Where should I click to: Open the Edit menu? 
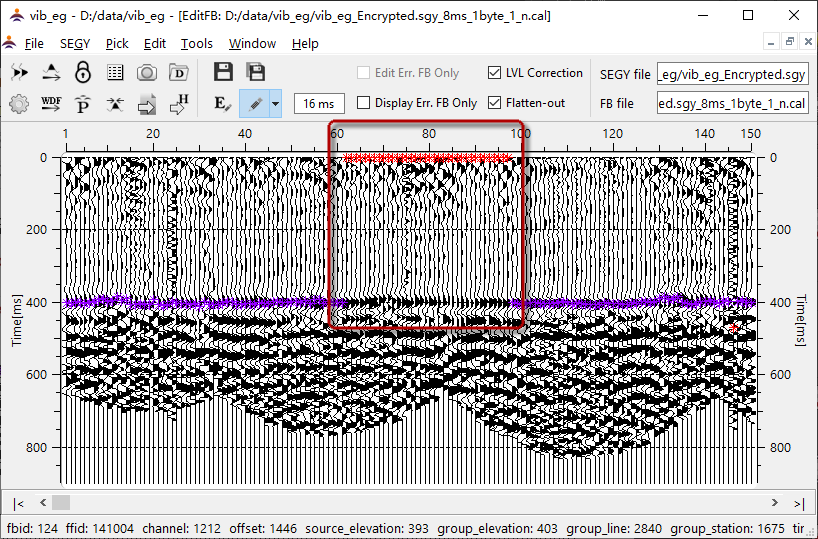pos(154,44)
